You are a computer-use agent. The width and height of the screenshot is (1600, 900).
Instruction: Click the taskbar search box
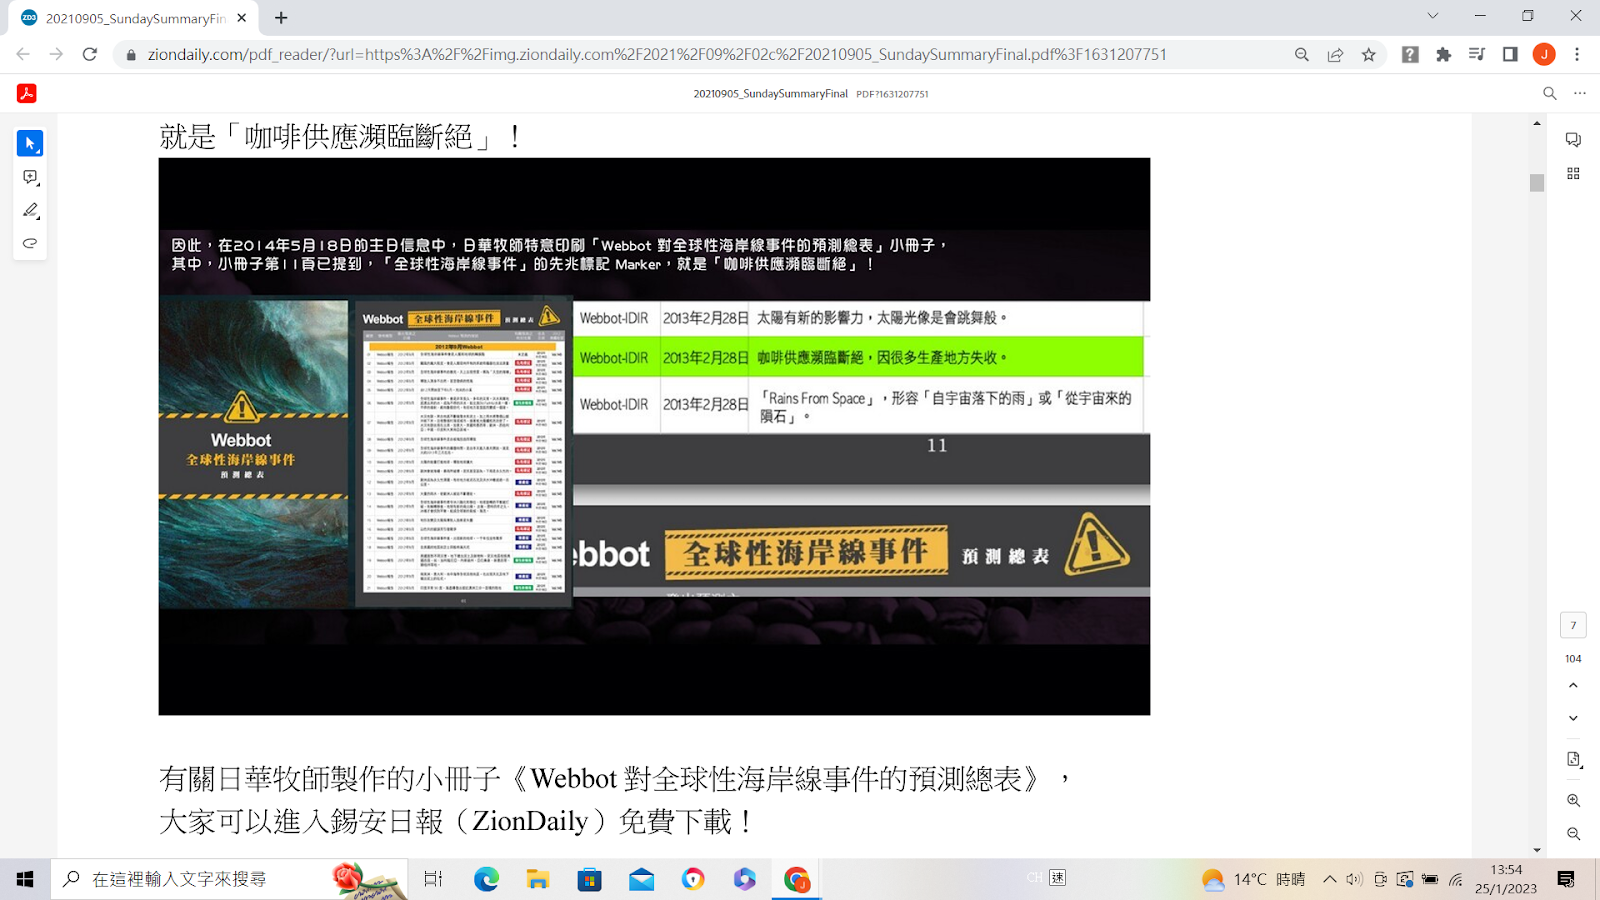coord(229,879)
